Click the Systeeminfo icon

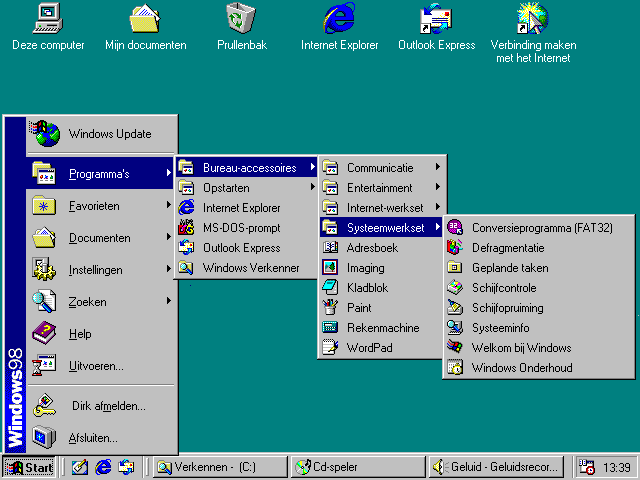(x=455, y=327)
